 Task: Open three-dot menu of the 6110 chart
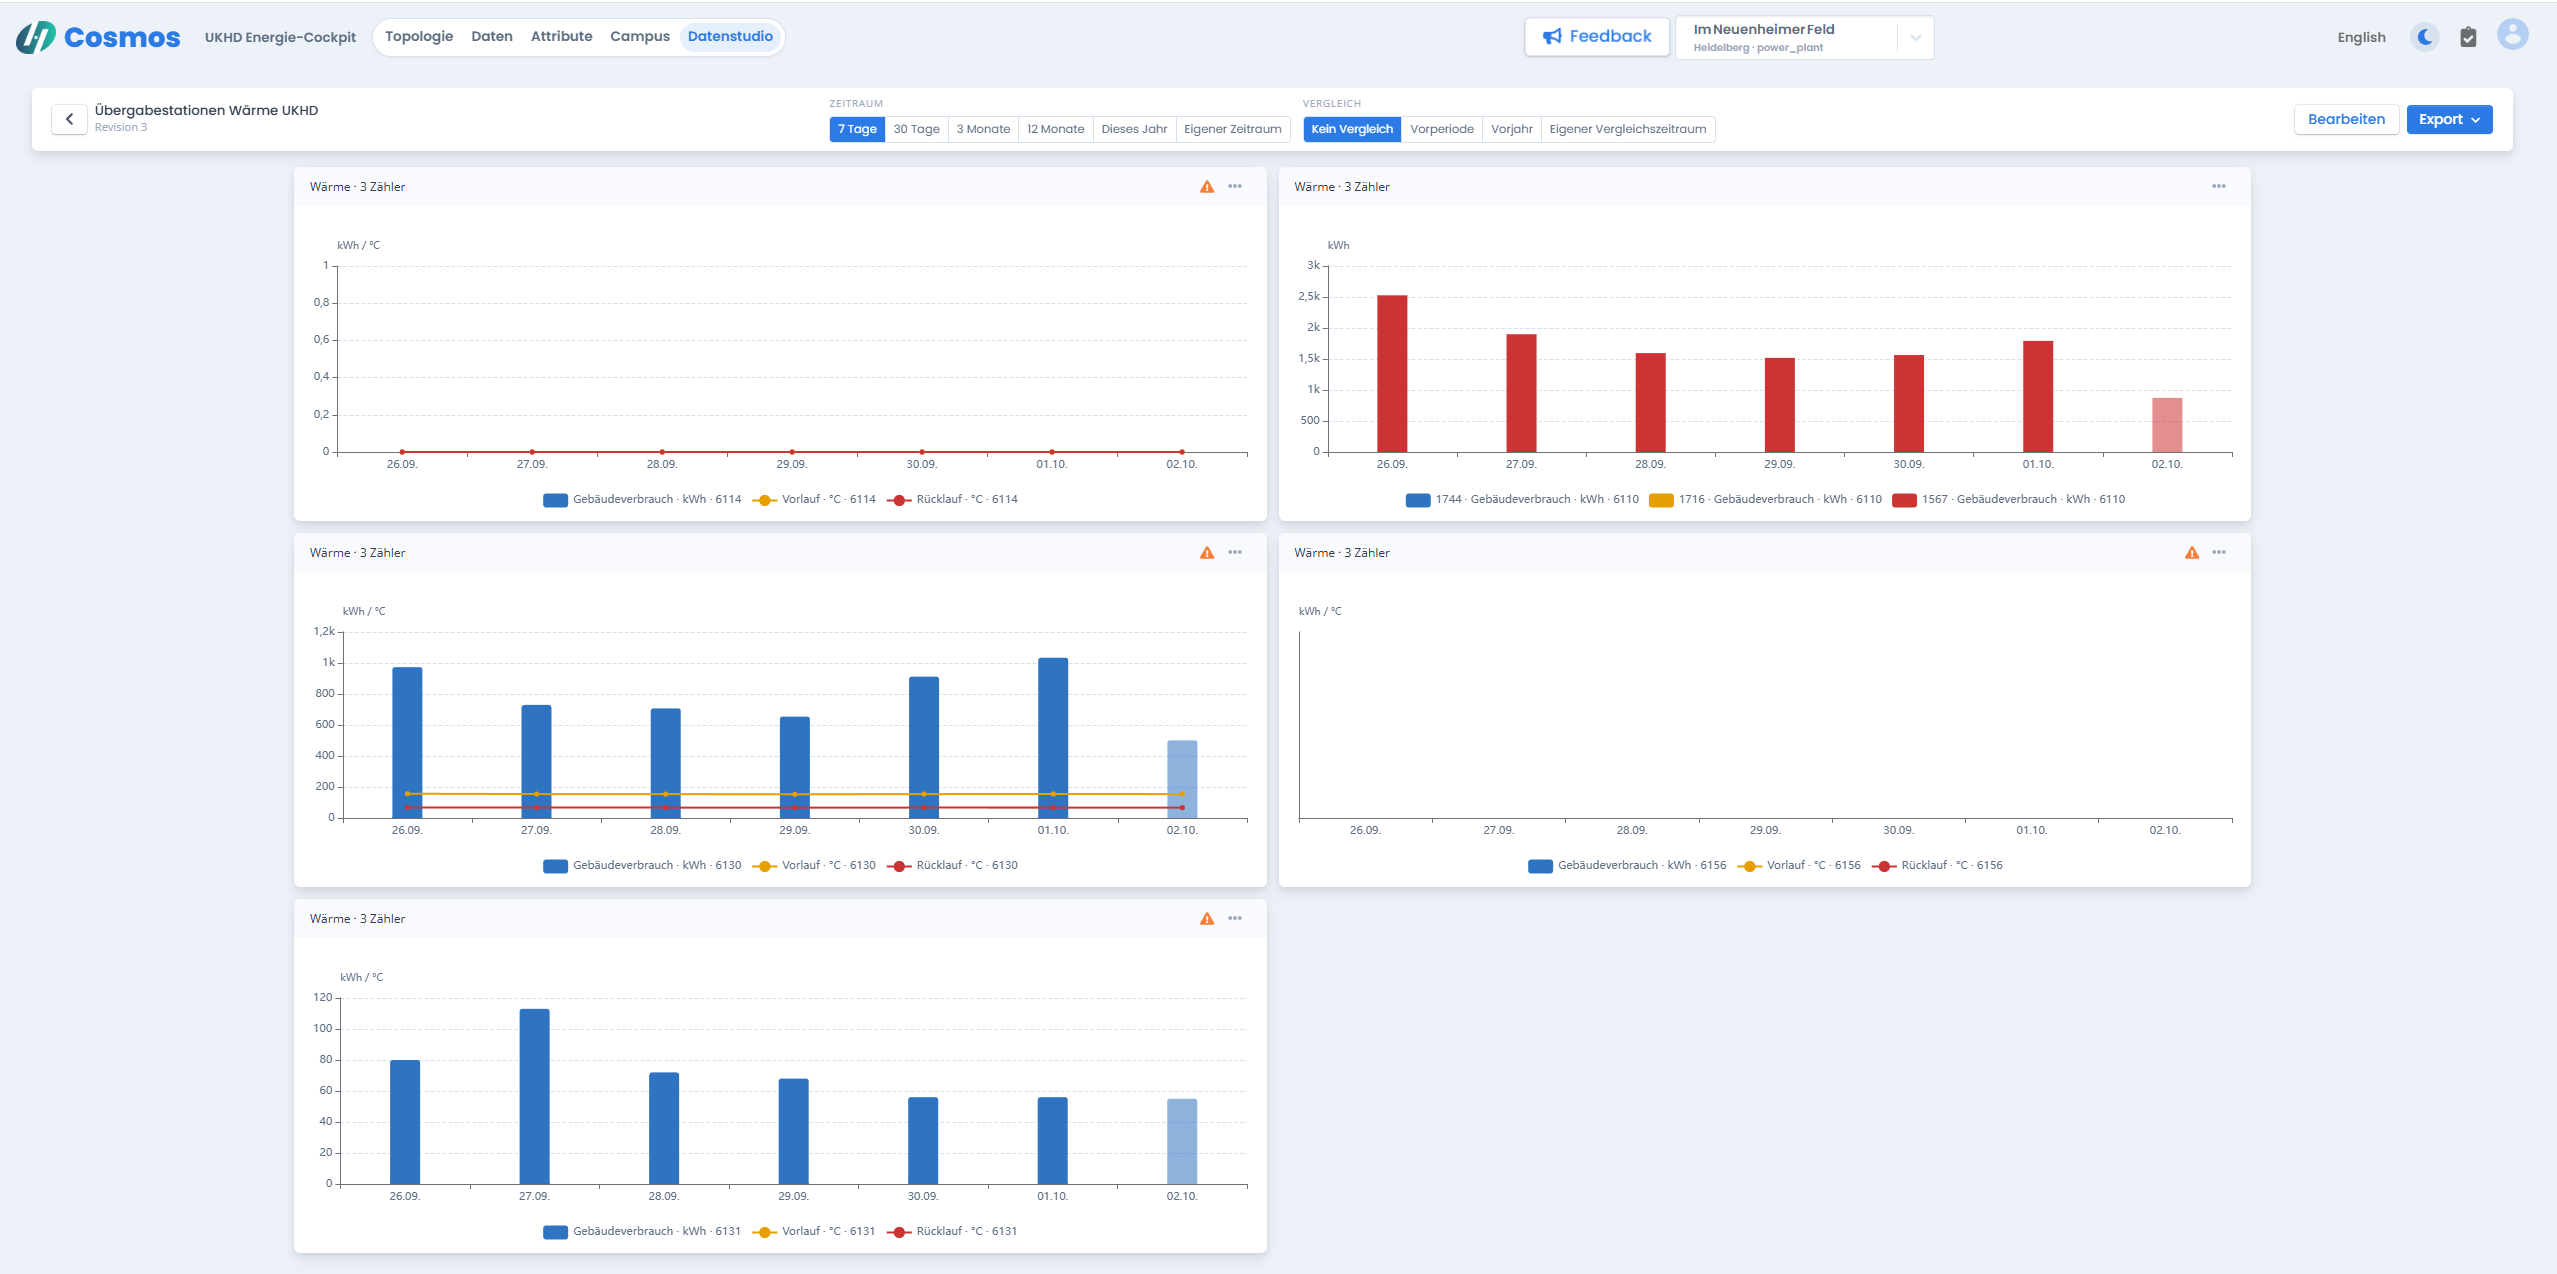[x=2219, y=187]
